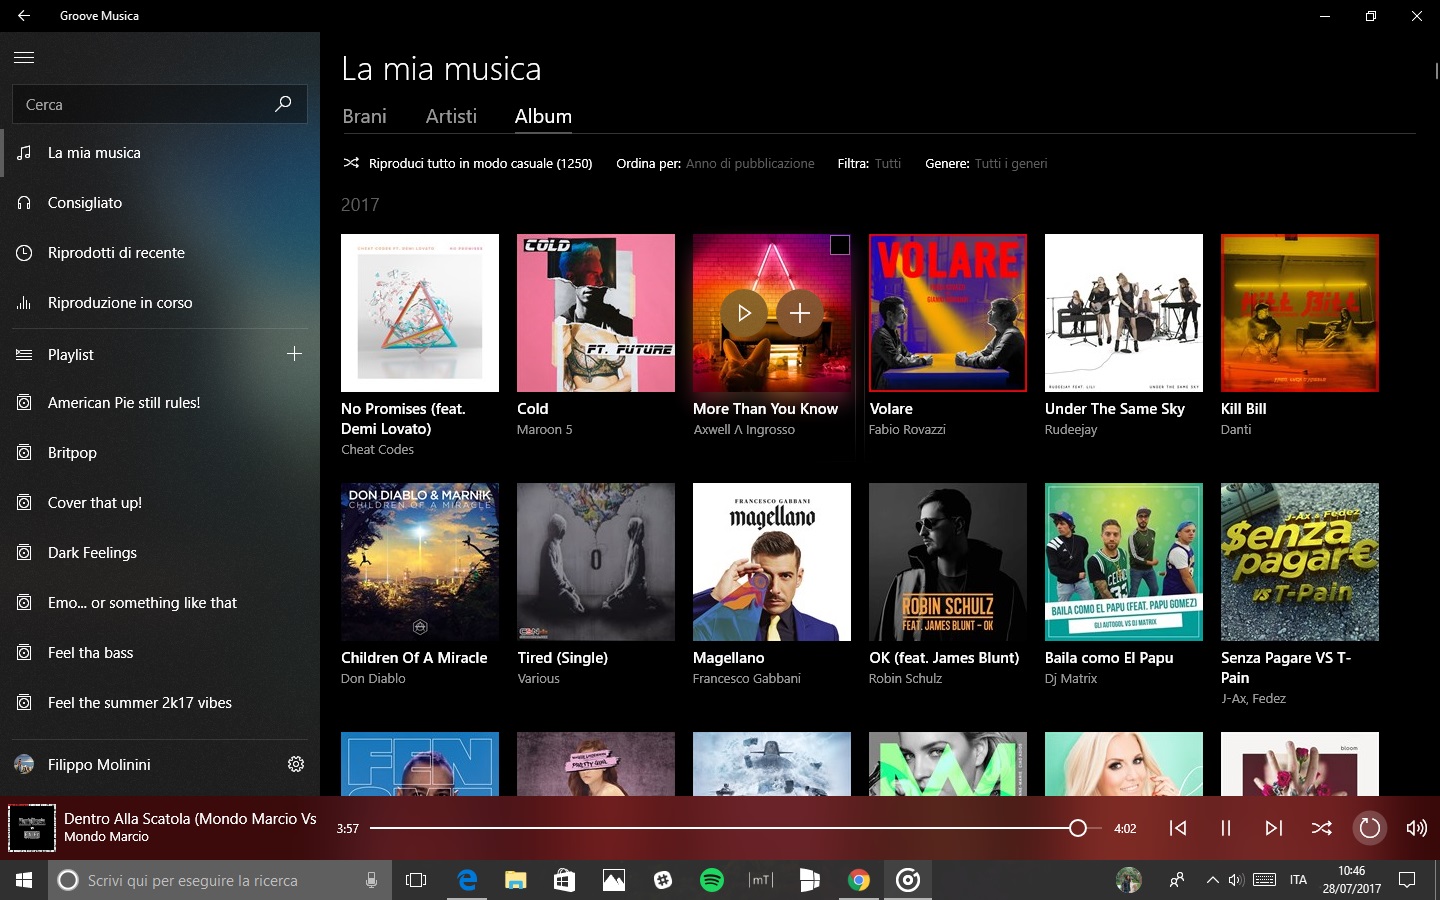The width and height of the screenshot is (1440, 900).
Task: Open the hamburger navigation menu
Action: 24,58
